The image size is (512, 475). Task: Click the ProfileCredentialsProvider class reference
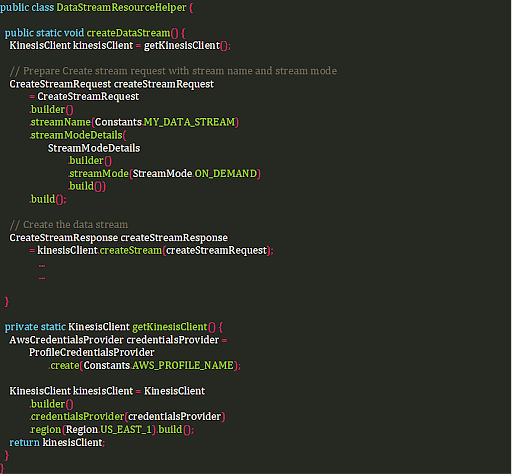tap(92, 353)
